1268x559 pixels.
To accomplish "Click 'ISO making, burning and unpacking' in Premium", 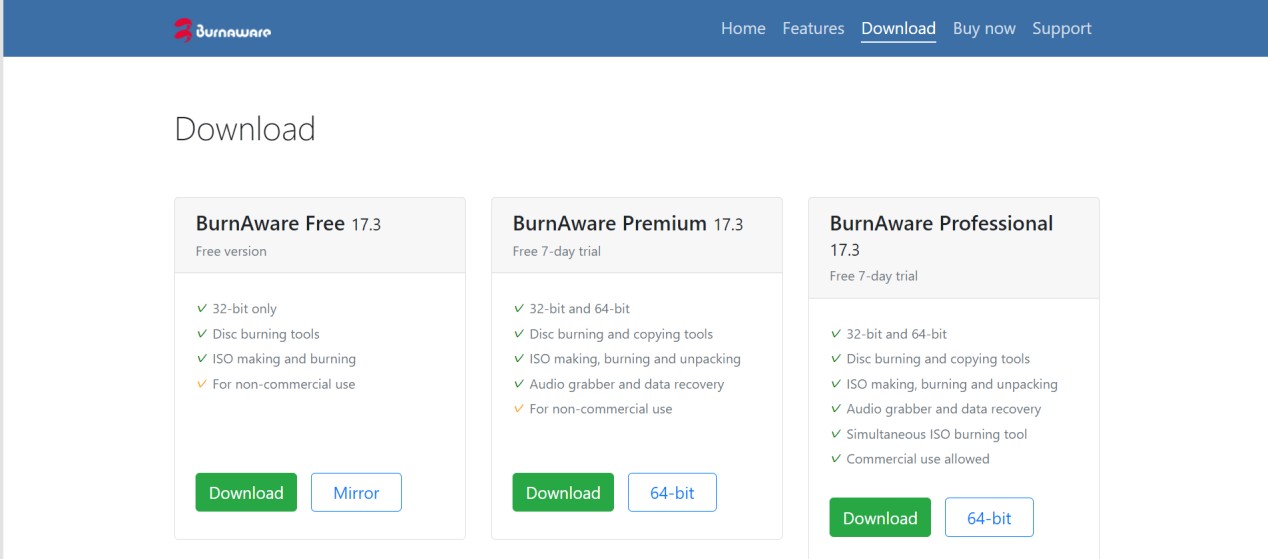I will pyautogui.click(x=635, y=359).
